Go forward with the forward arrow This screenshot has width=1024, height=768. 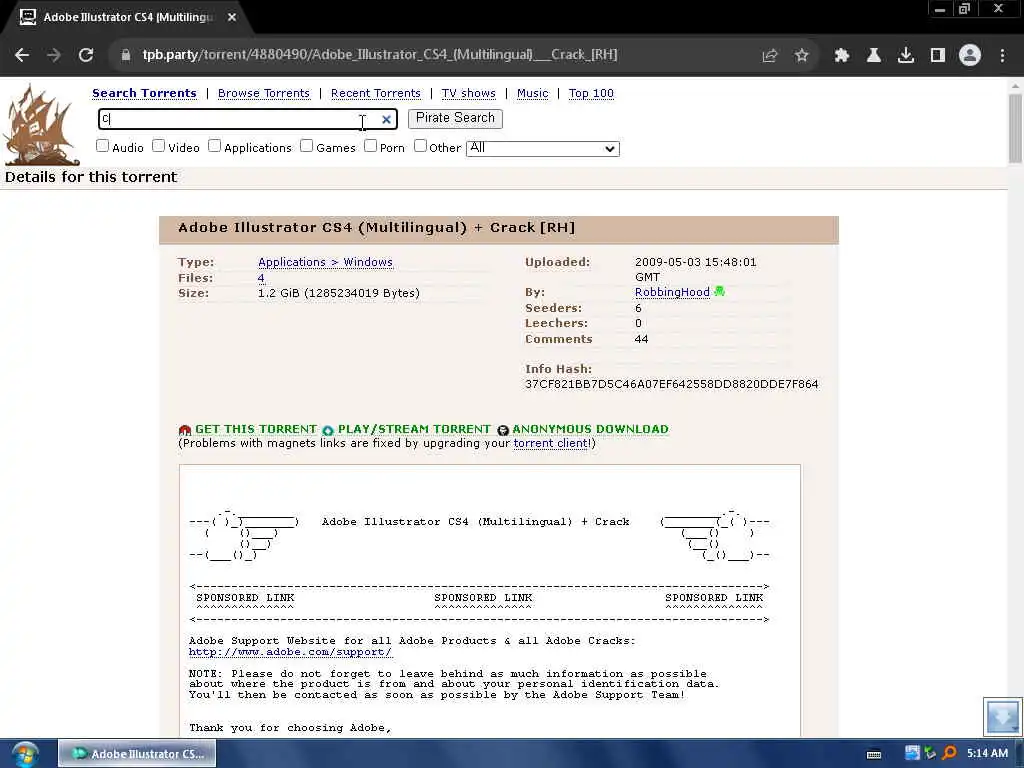54,56
